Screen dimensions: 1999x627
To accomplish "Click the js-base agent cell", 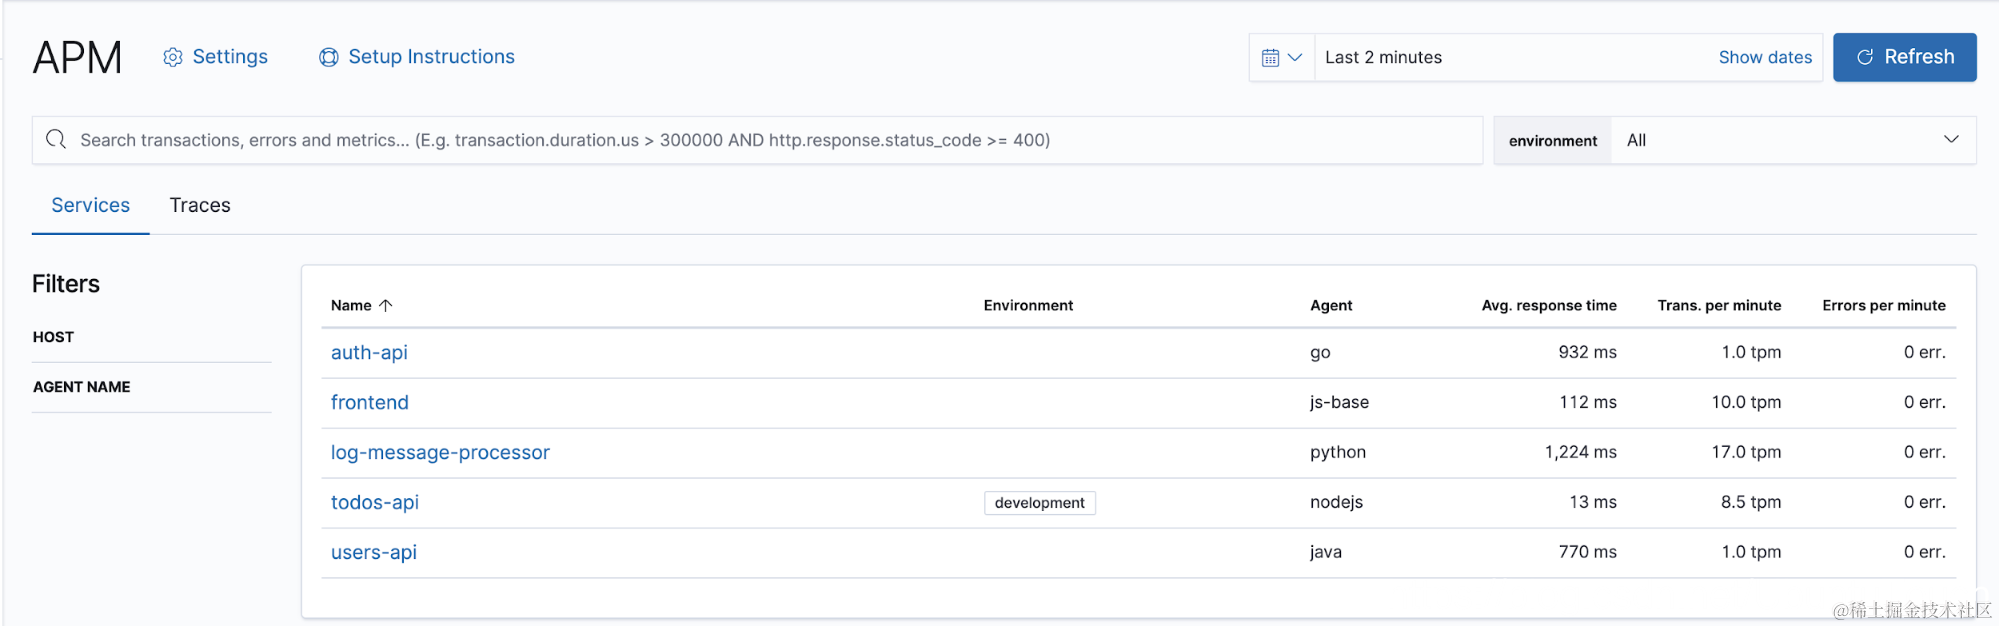I will 1340,402.
